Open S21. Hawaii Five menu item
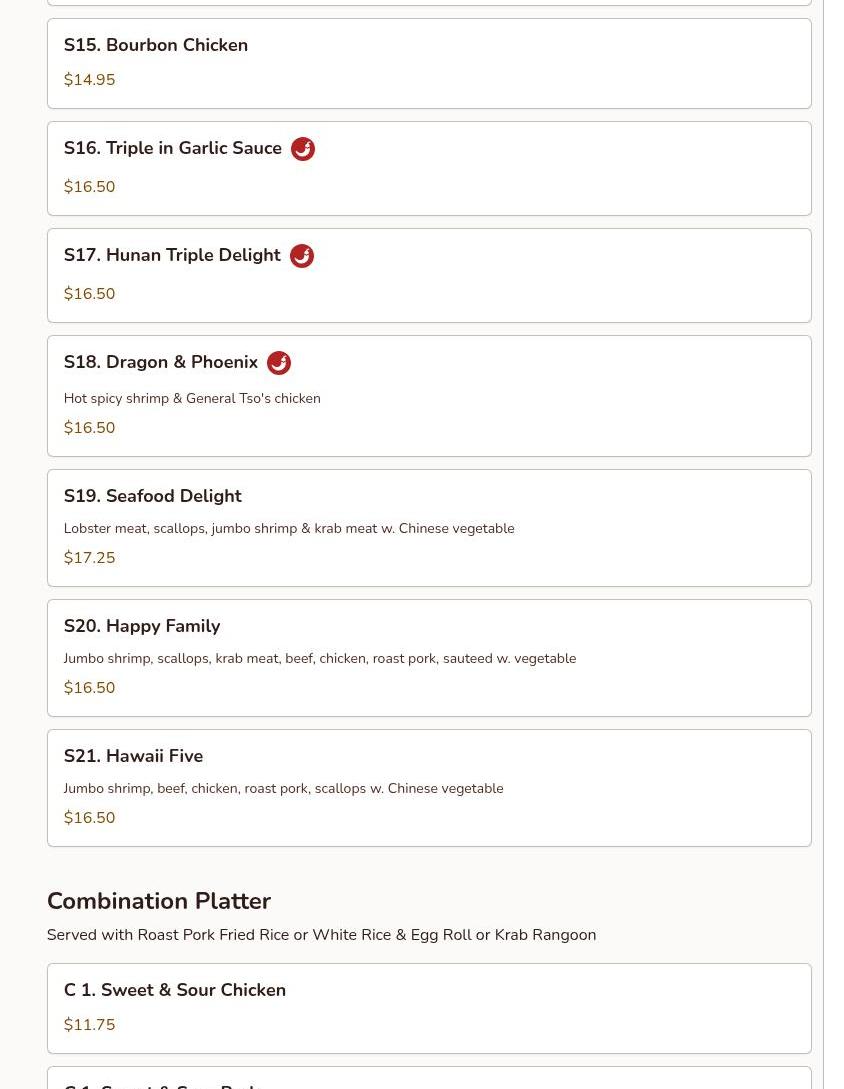The width and height of the screenshot is (844, 1089). (429, 788)
